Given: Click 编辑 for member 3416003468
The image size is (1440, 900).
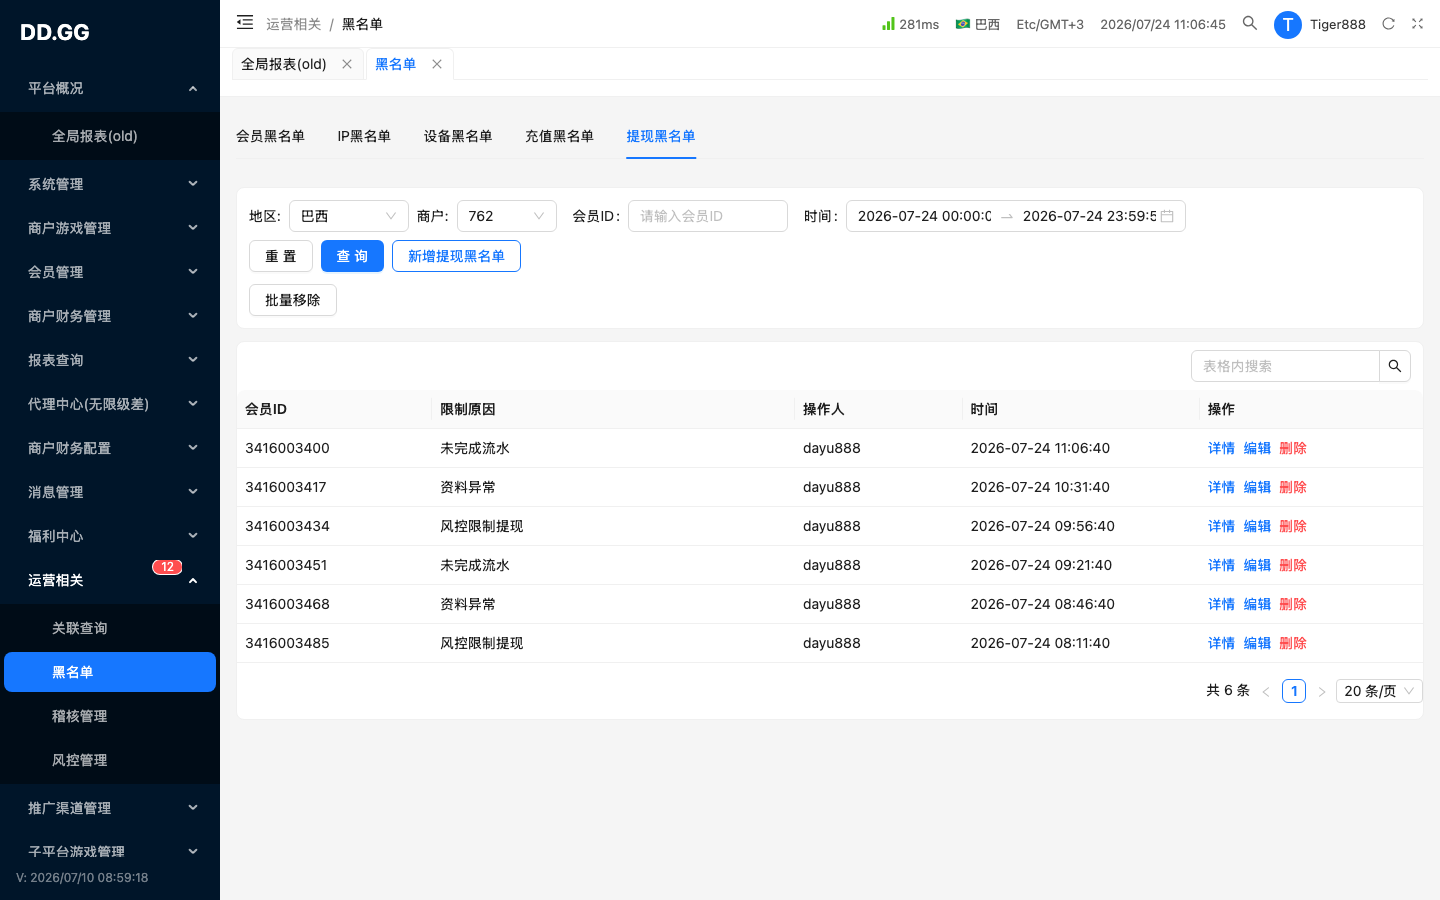Looking at the screenshot, I should point(1257,604).
